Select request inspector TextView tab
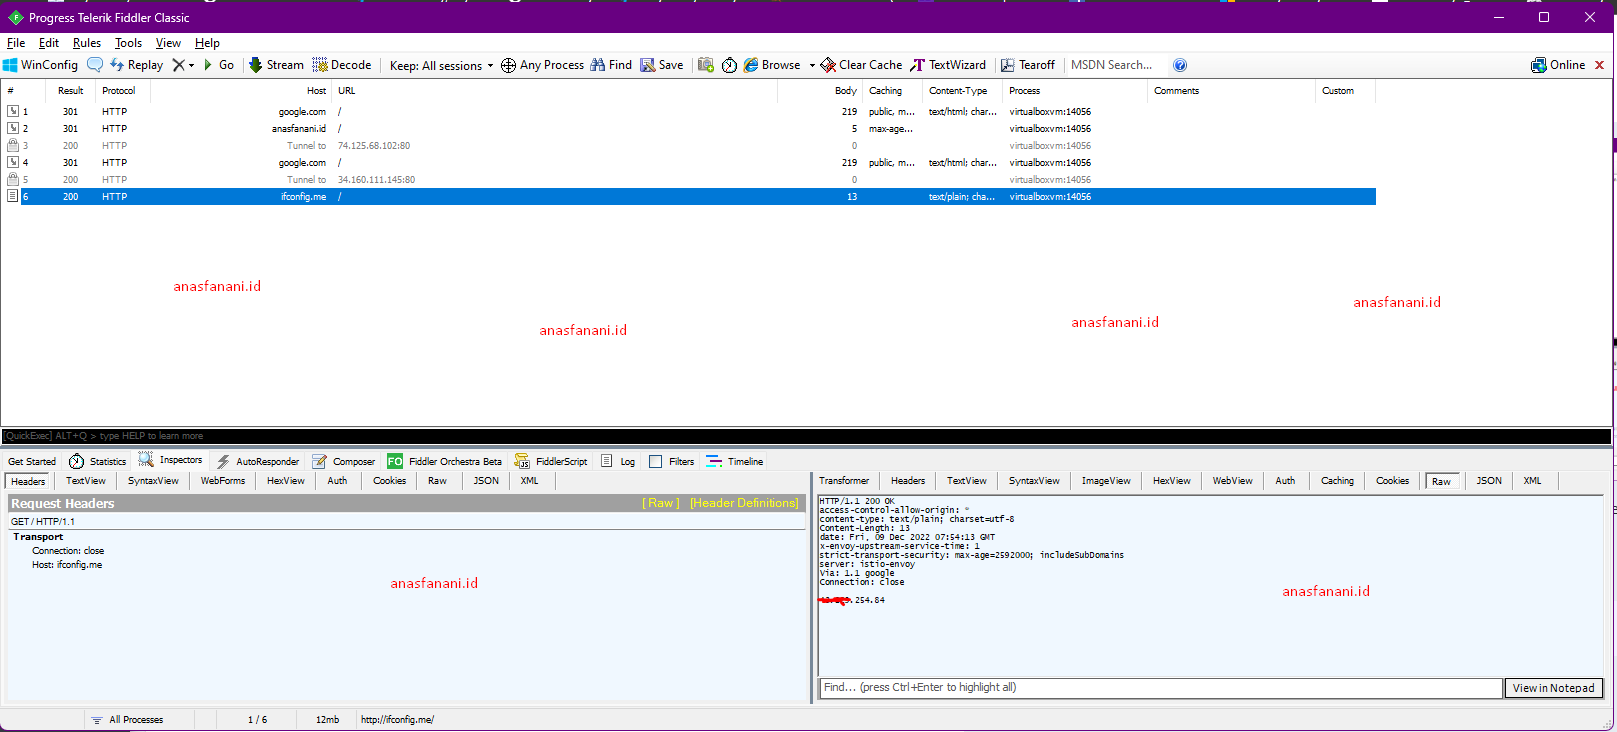 [x=86, y=481]
